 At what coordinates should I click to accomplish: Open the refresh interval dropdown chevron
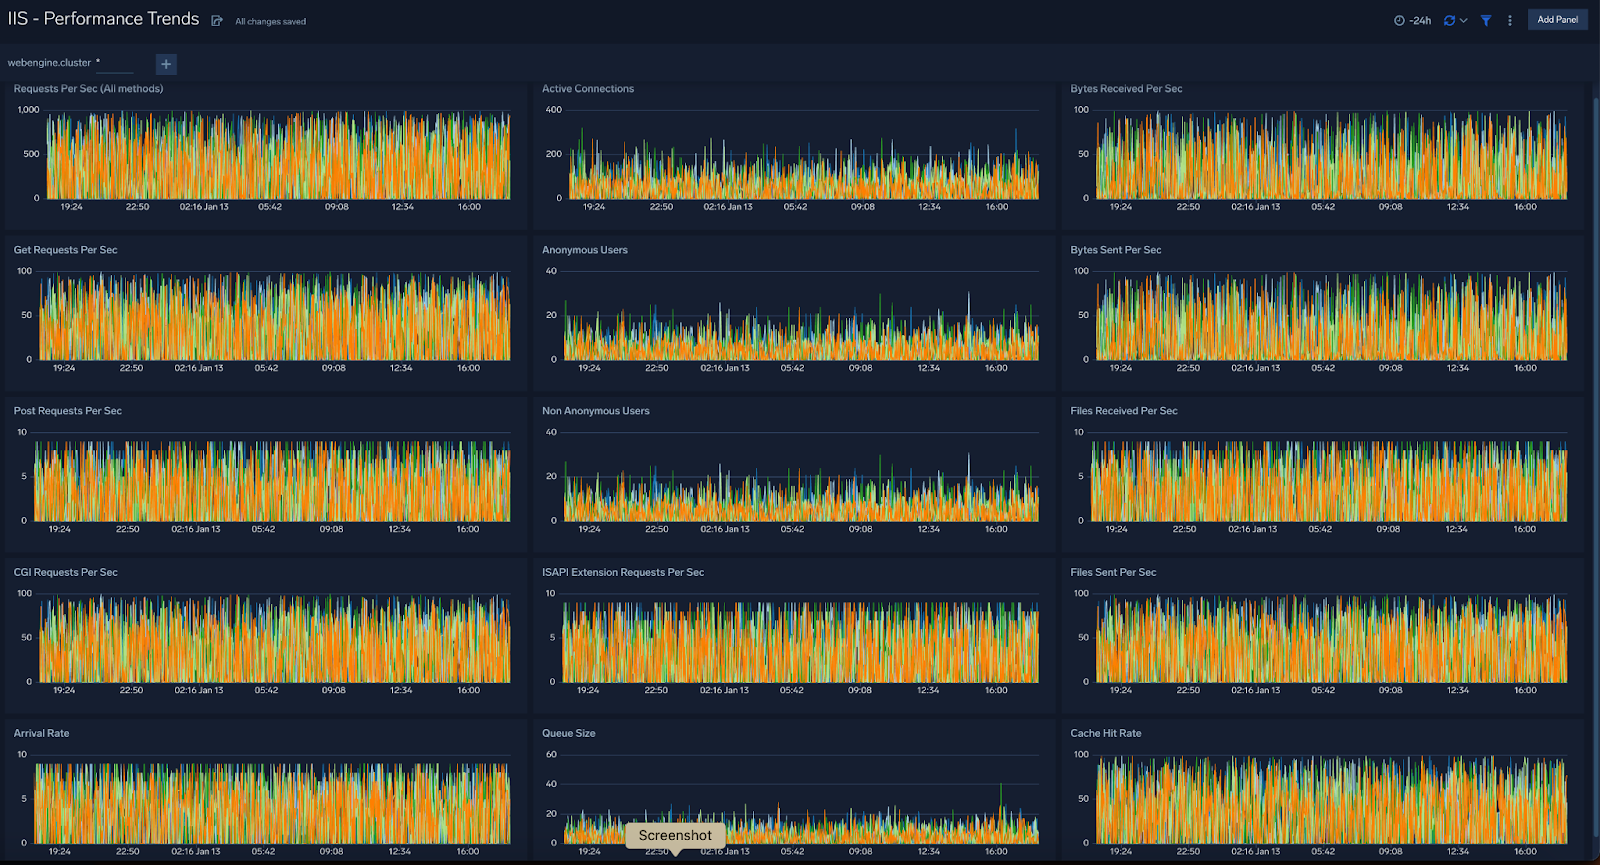click(1464, 20)
